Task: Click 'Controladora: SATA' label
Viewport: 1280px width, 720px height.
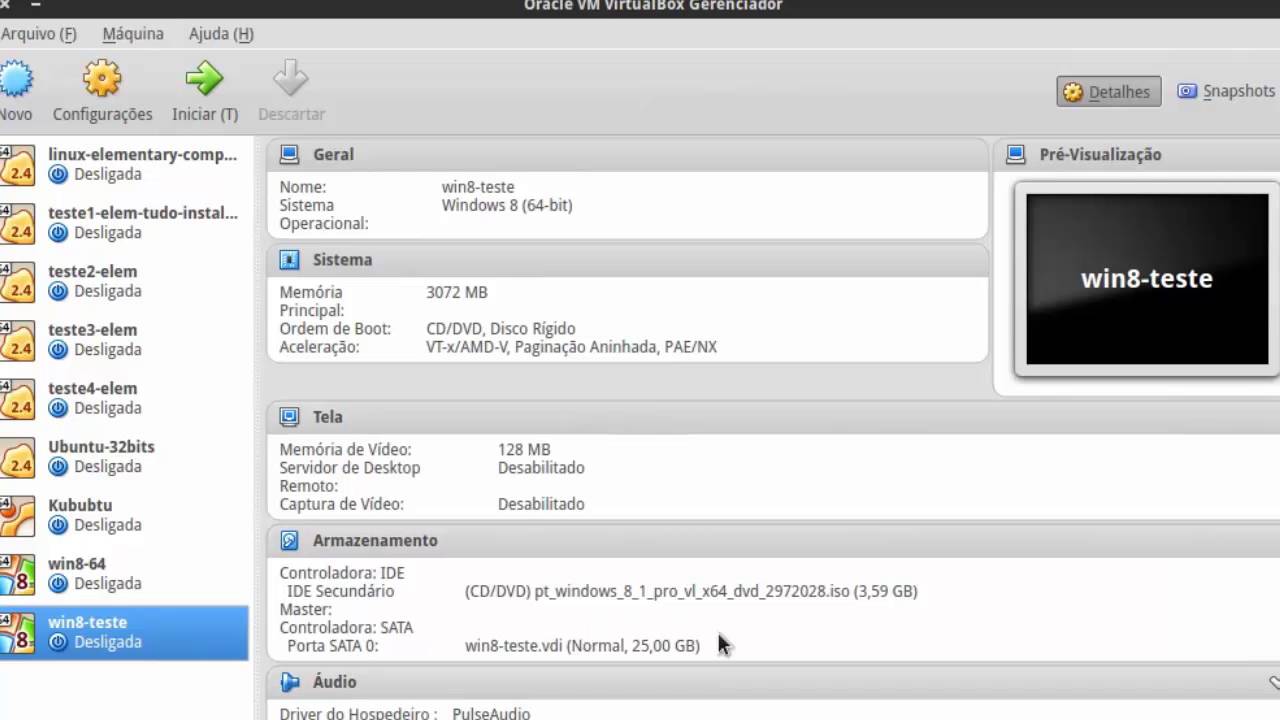Action: (x=346, y=628)
